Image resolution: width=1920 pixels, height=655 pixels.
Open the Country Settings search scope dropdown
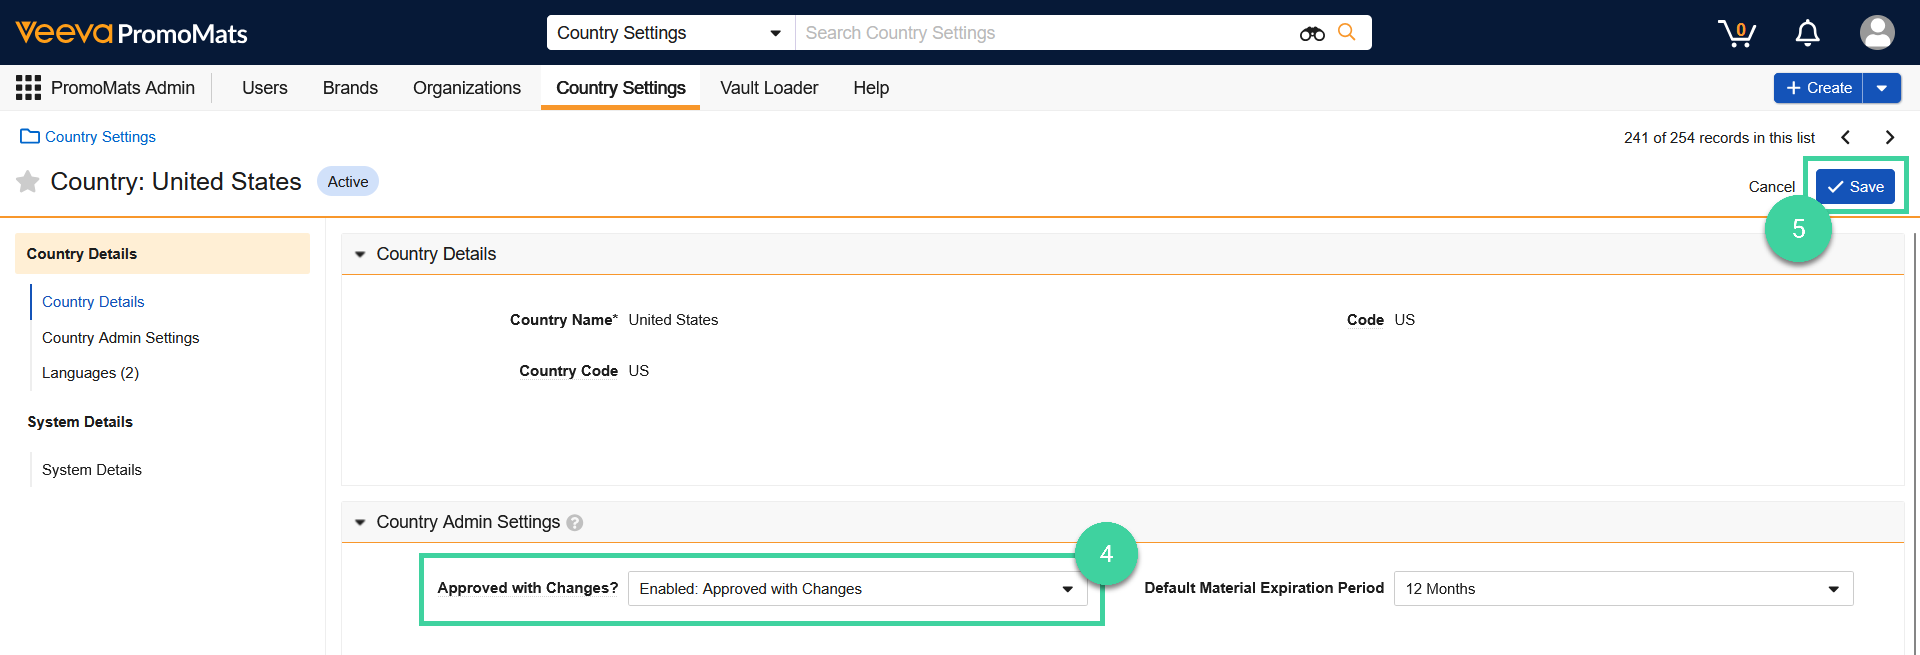[670, 33]
